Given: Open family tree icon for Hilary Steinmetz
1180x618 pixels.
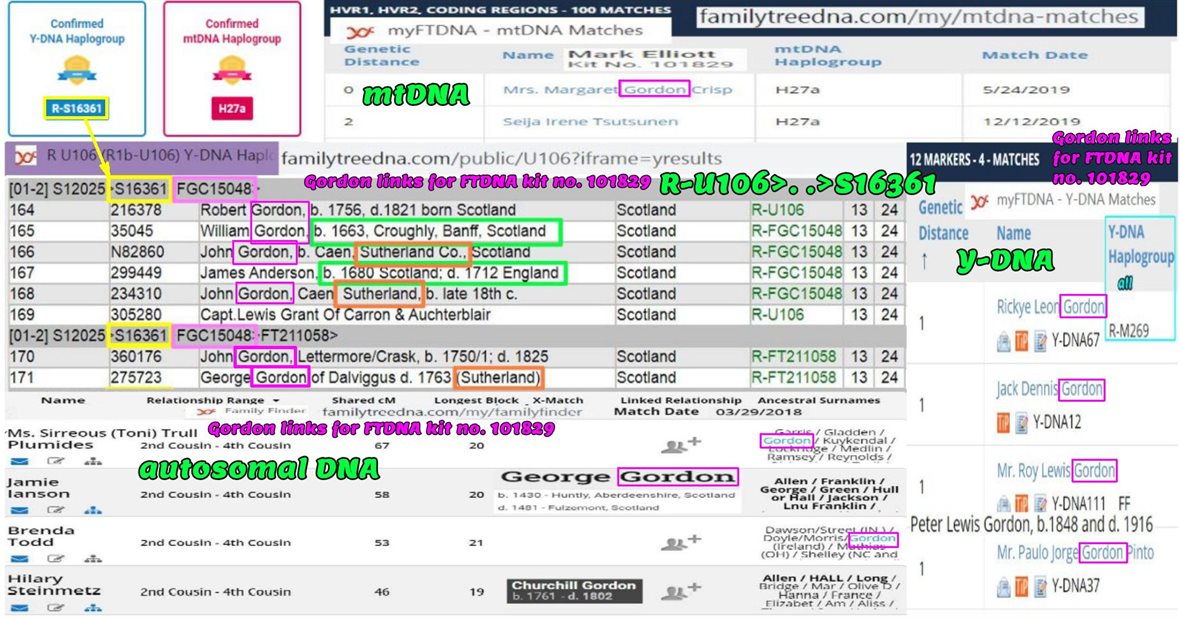Looking at the screenshot, I should (x=93, y=607).
